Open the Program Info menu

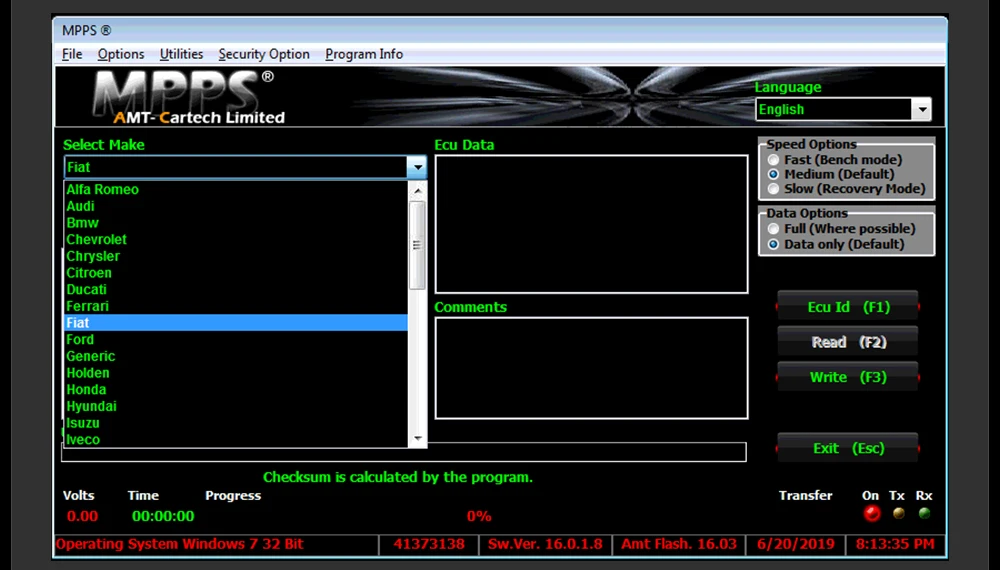[364, 54]
